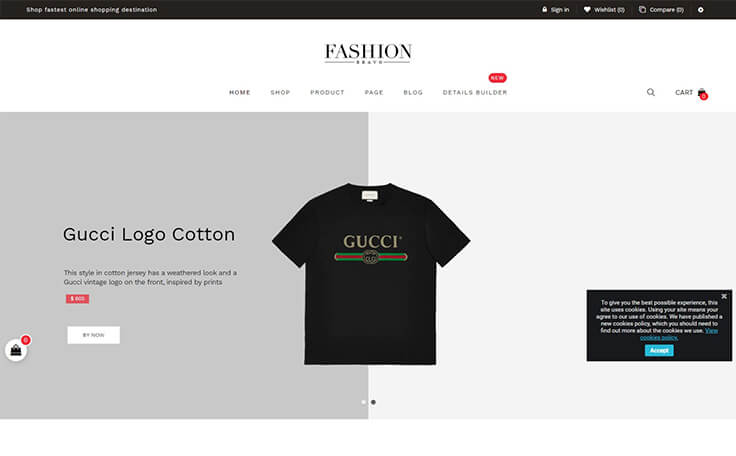Expand the Shop menu
Screen dimensions: 736x456
point(280,93)
